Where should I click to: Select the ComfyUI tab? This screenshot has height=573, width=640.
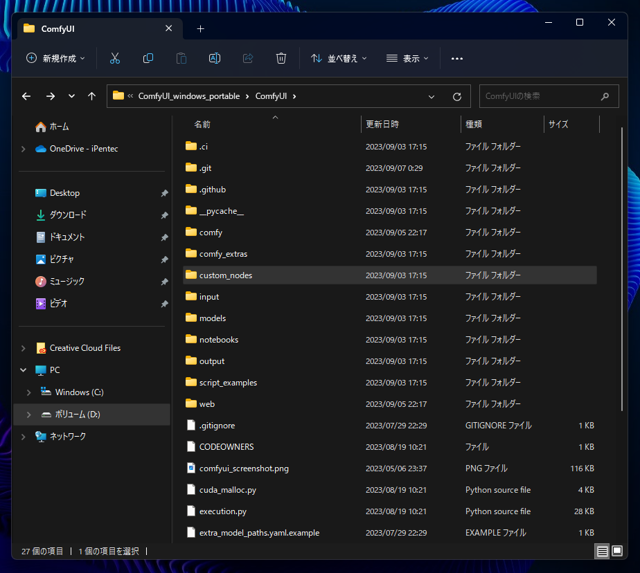tap(100, 29)
